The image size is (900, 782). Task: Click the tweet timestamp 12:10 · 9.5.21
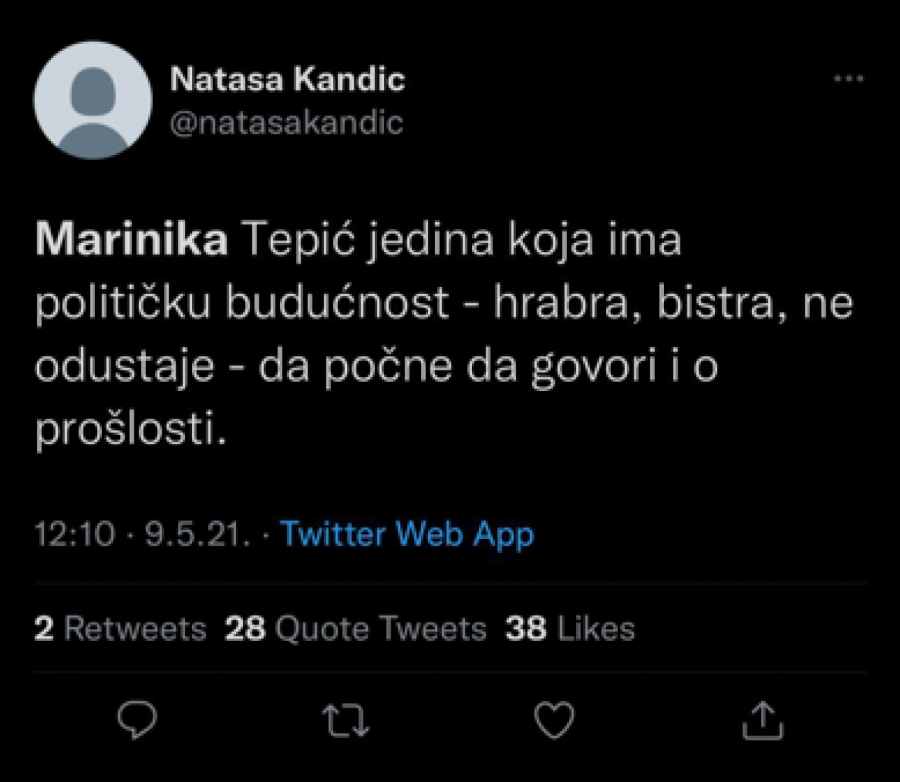(130, 535)
